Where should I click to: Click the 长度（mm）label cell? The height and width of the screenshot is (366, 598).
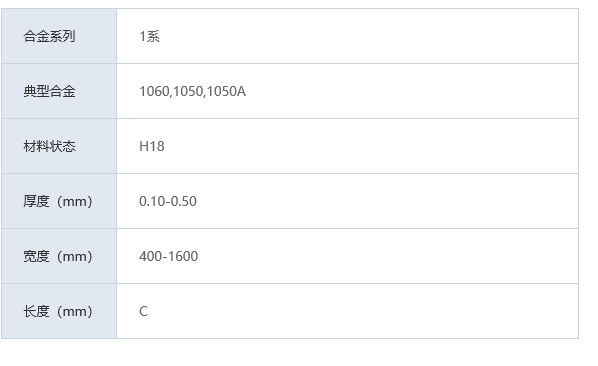[x=59, y=311]
